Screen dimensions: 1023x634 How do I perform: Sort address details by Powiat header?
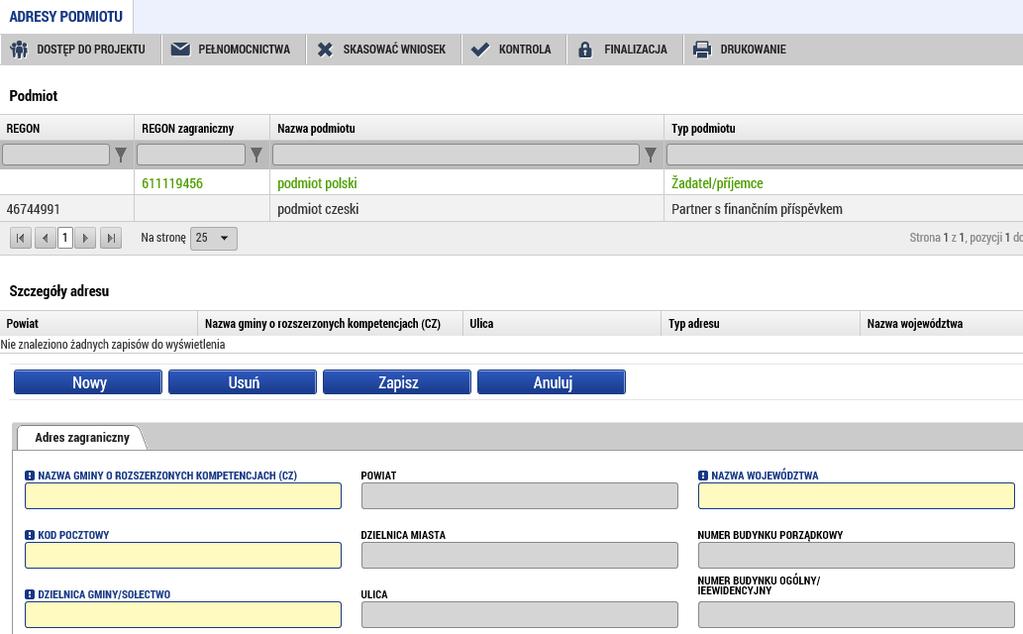click(x=99, y=324)
